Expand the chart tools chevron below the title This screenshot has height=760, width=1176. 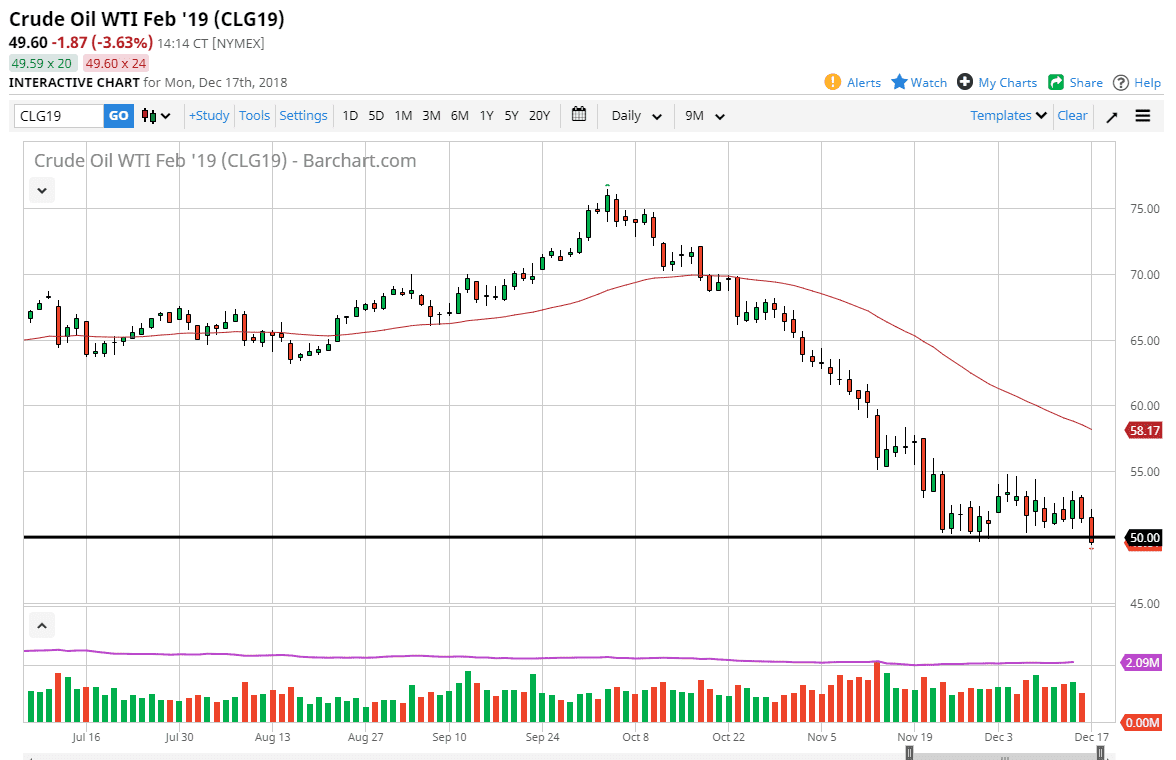pos(41,190)
